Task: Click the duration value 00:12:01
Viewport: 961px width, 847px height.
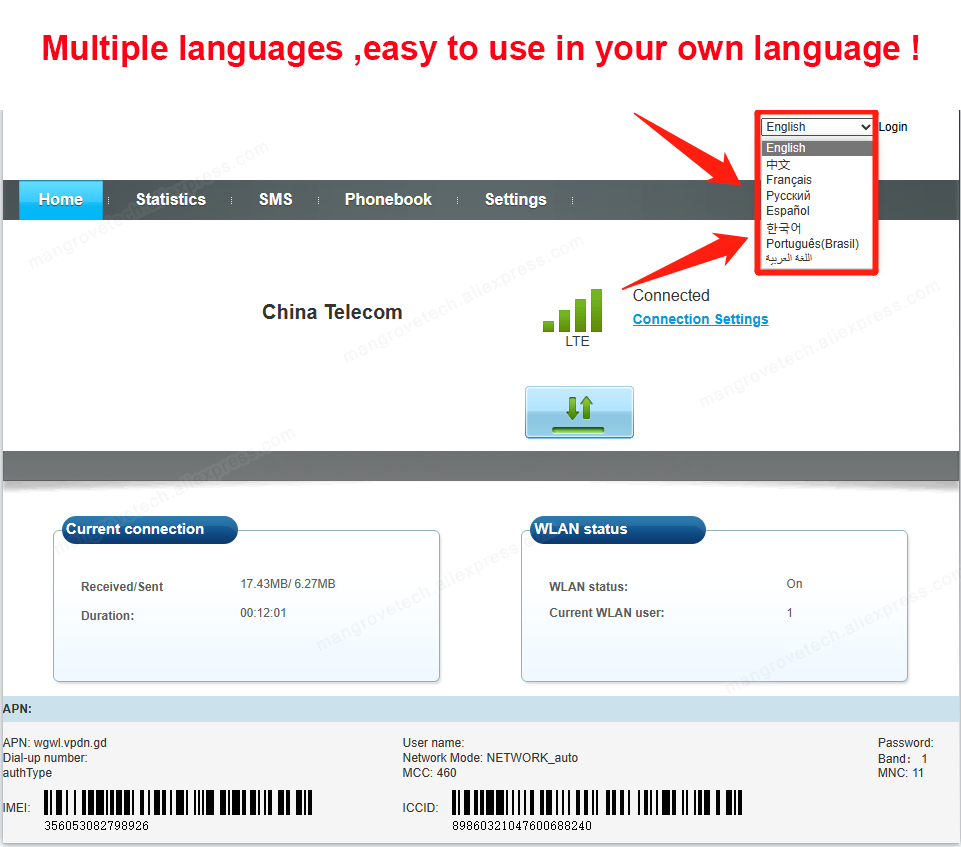Action: (263, 613)
